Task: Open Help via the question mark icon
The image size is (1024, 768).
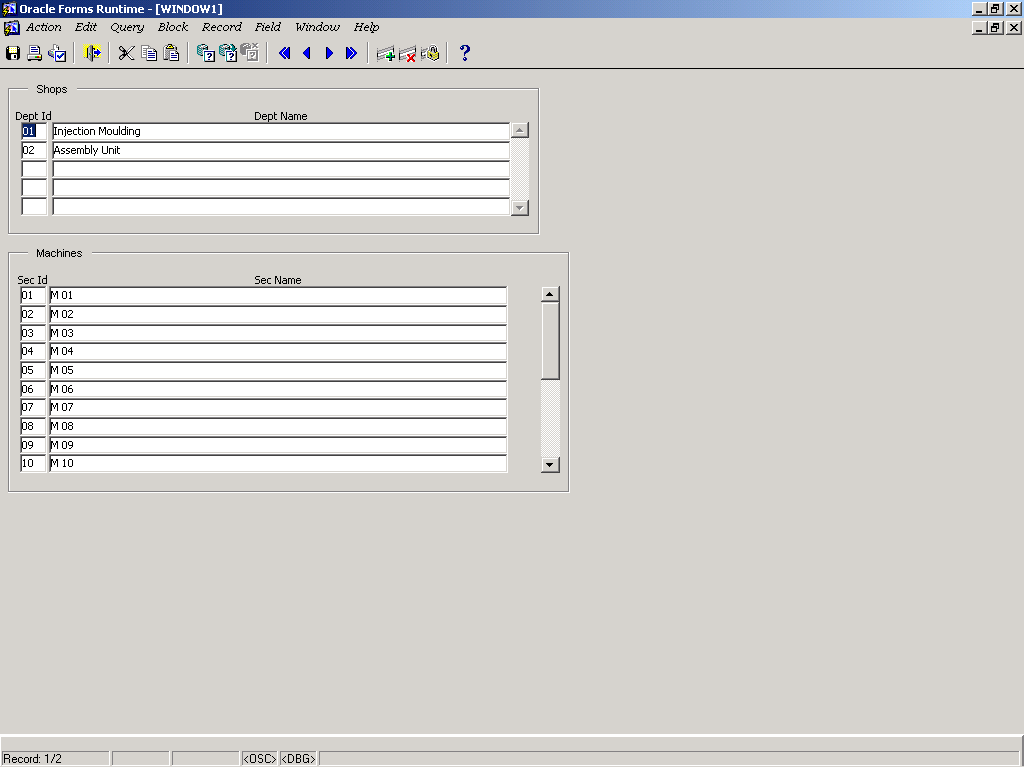Action: (464, 53)
